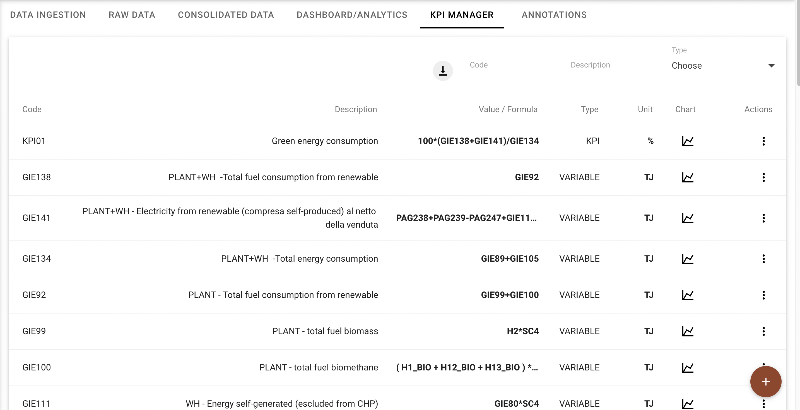Image resolution: width=800 pixels, height=410 pixels.
Task: Click the Type dropdown arrow
Action: 771,66
